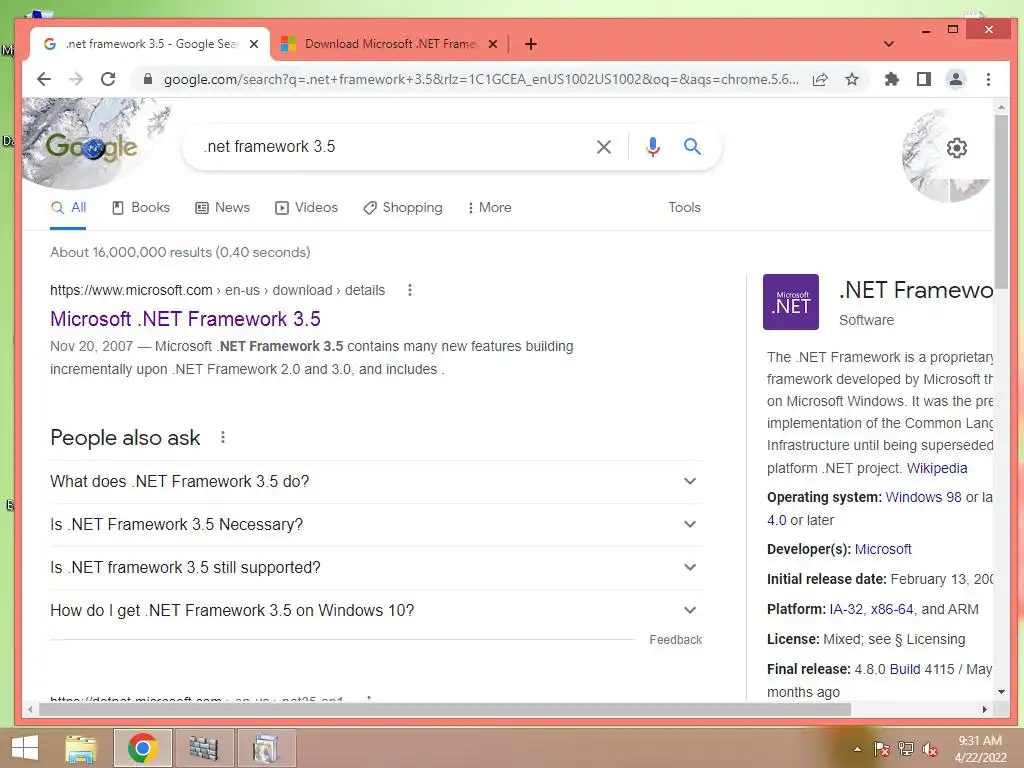Bookmark this page with the star icon
Viewport: 1024px width, 768px height.
coord(852,80)
